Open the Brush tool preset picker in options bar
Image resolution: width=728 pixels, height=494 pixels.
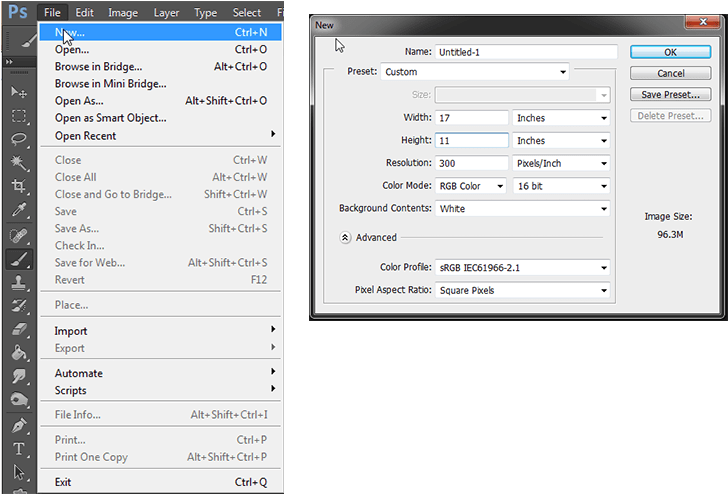tap(28, 40)
